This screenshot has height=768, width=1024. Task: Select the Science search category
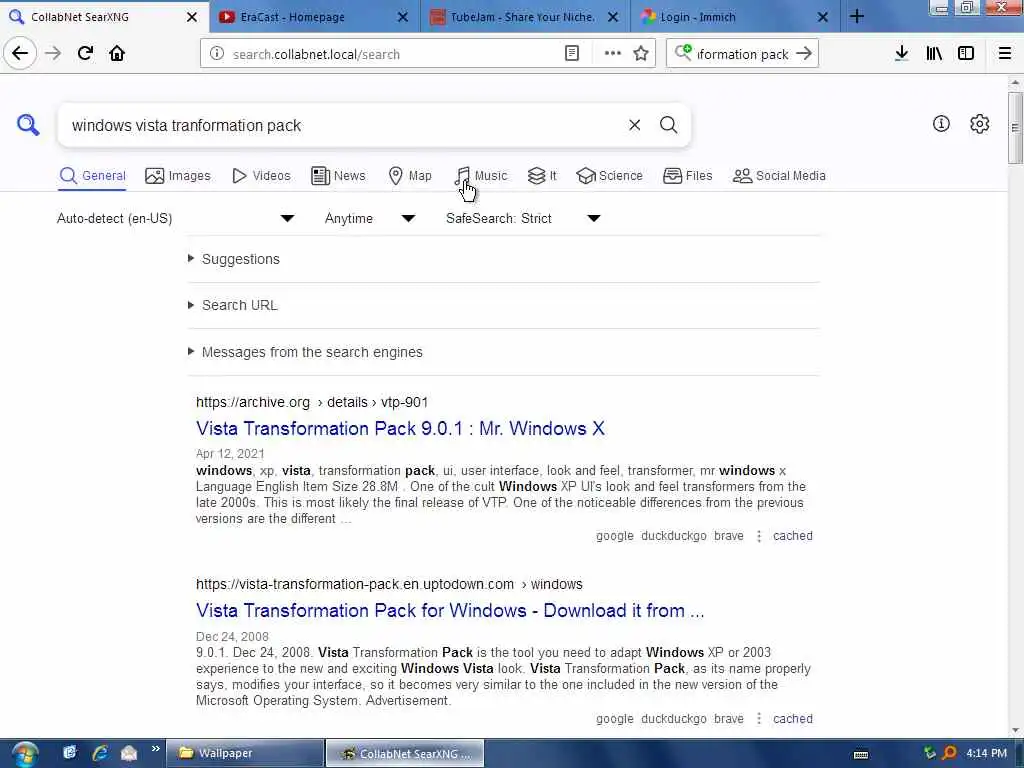[x=609, y=176]
